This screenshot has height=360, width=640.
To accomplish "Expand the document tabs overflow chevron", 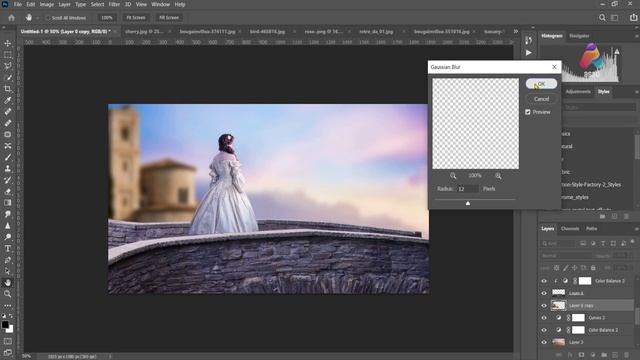I will [516, 31].
